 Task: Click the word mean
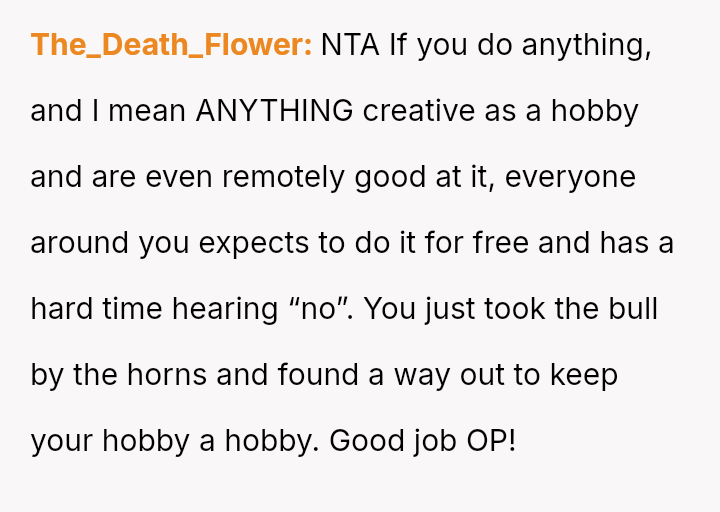(x=147, y=111)
